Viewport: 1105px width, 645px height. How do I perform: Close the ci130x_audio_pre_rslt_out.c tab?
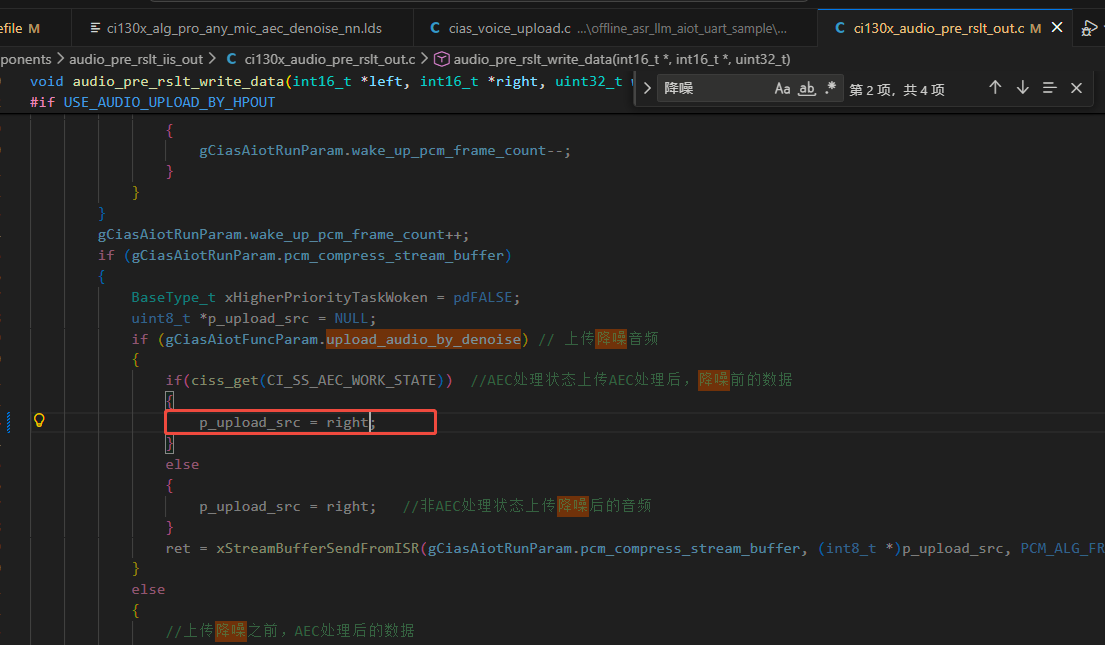pos(1059,28)
